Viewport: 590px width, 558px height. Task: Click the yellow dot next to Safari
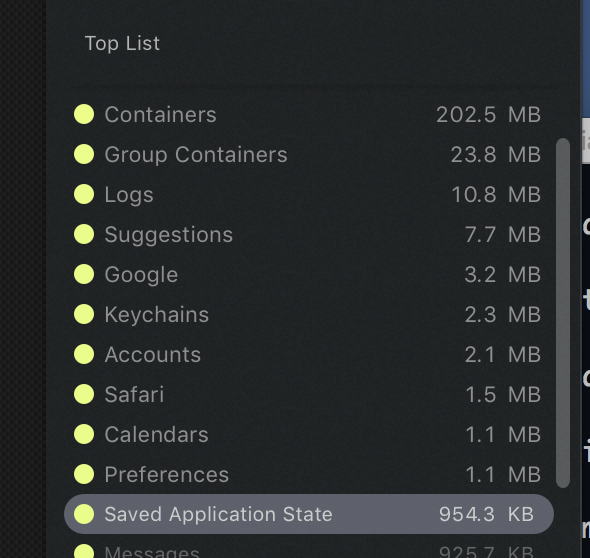coord(84,394)
